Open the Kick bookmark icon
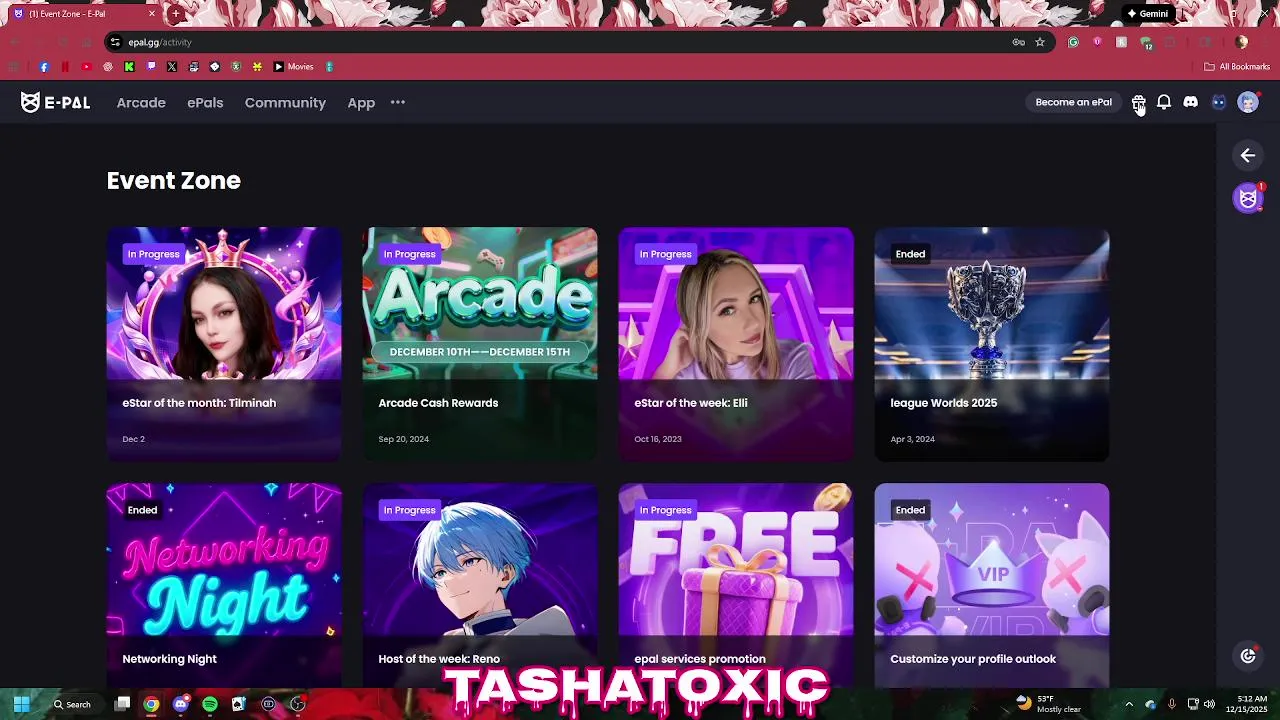This screenshot has height=720, width=1280. coord(129,67)
